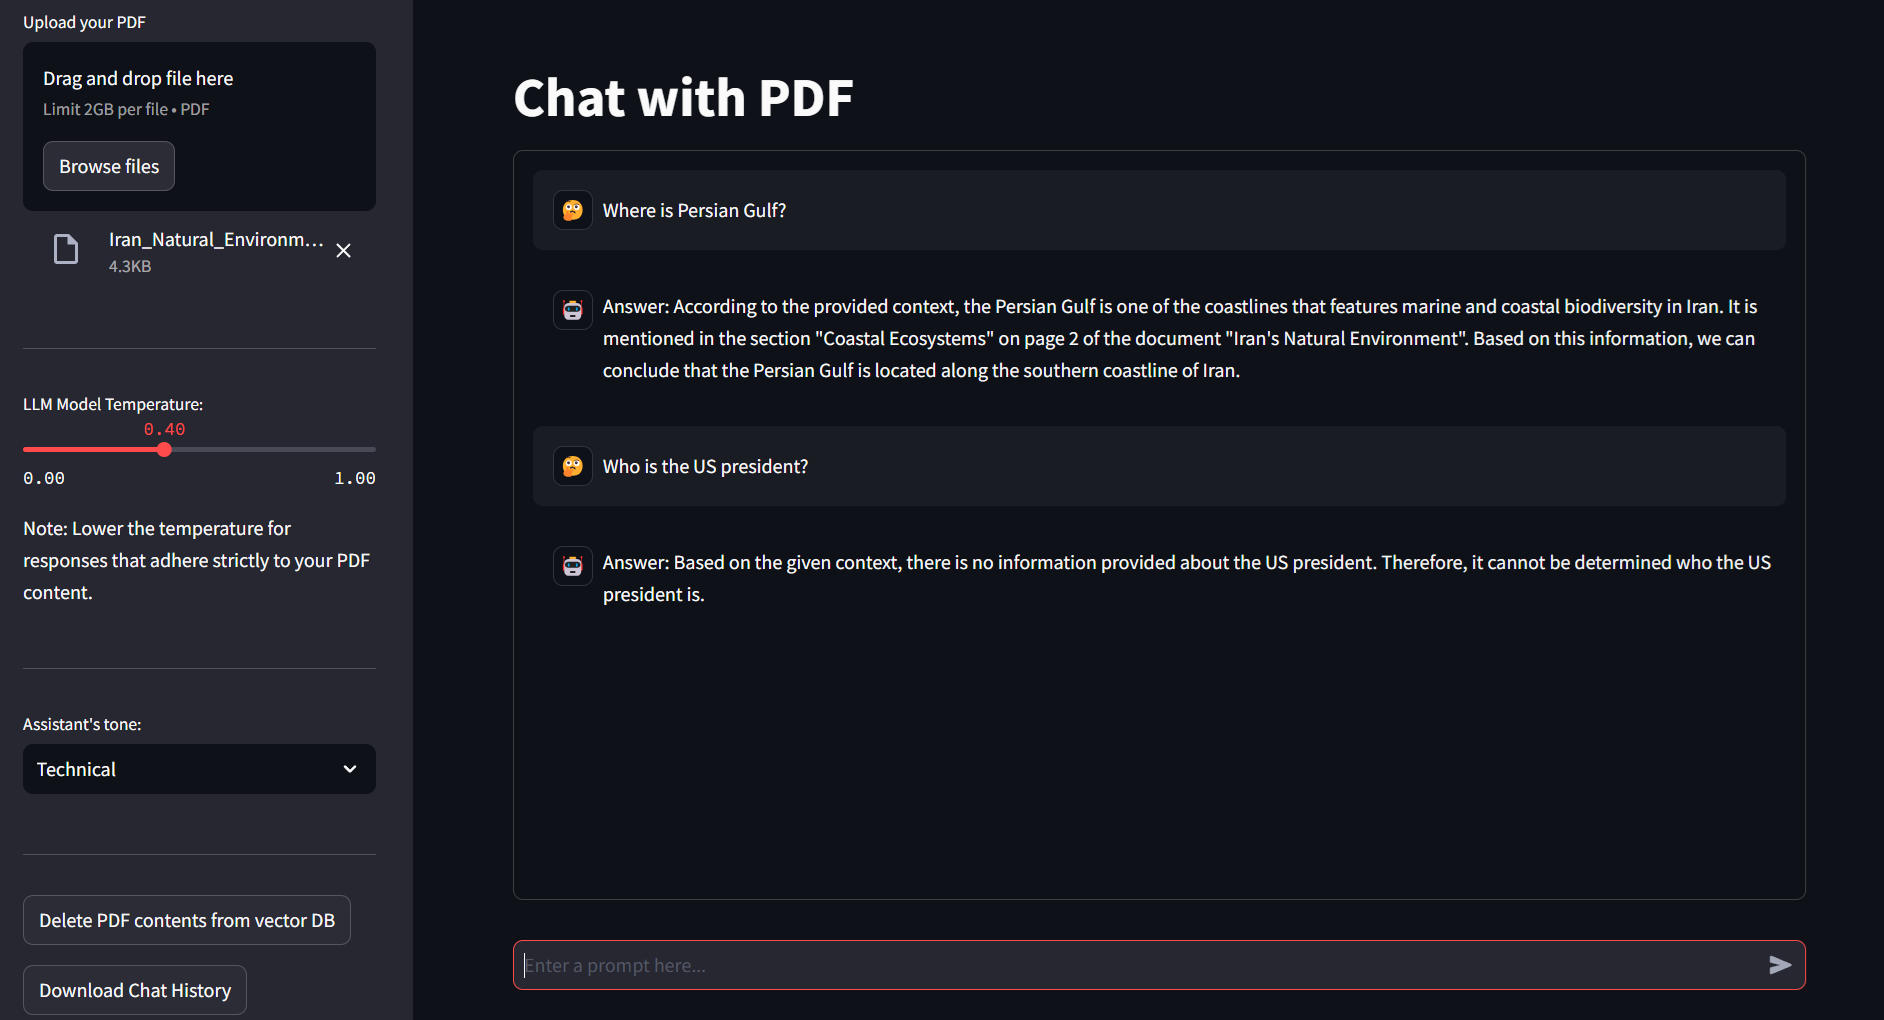Click the chevron arrow in the tone selector
The height and width of the screenshot is (1020, 1884).
(x=350, y=769)
